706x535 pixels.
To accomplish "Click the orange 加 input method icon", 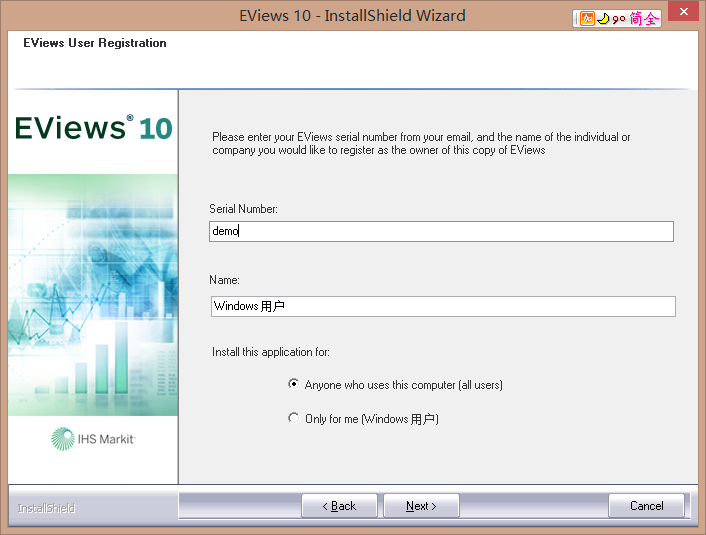I will [587, 18].
